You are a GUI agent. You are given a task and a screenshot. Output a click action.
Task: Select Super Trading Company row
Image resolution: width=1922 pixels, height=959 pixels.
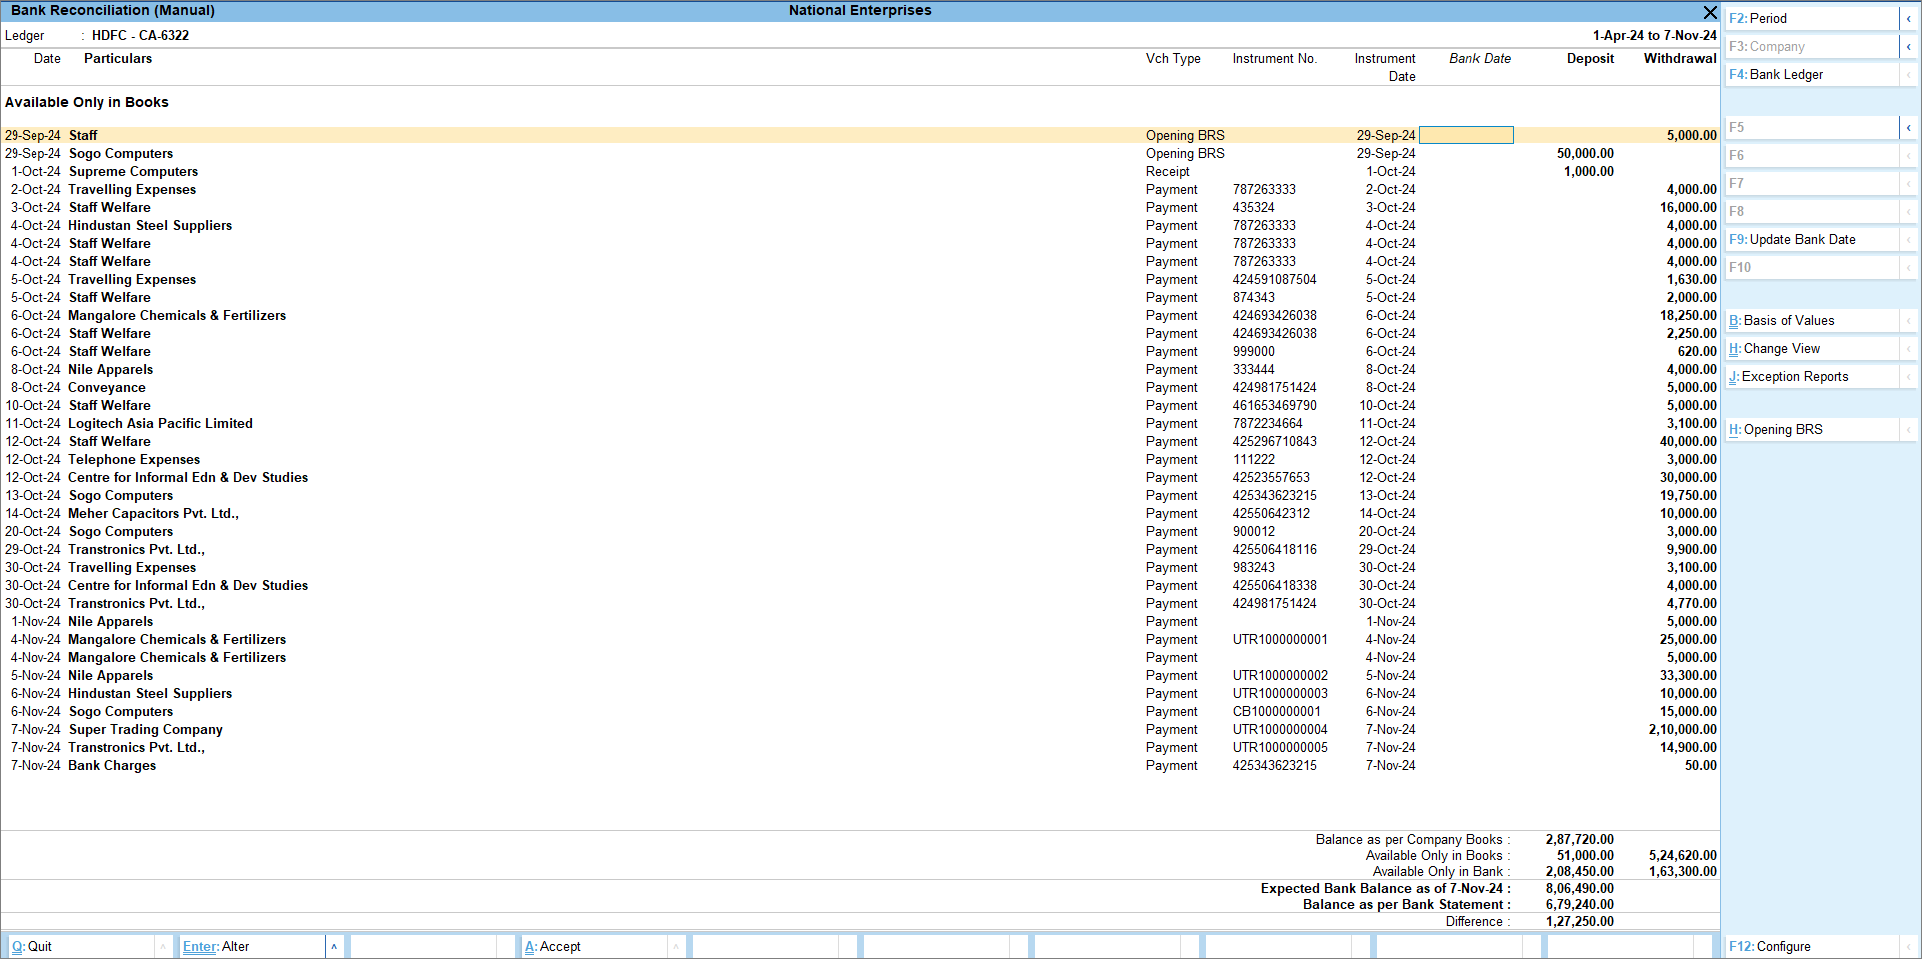pos(860,729)
